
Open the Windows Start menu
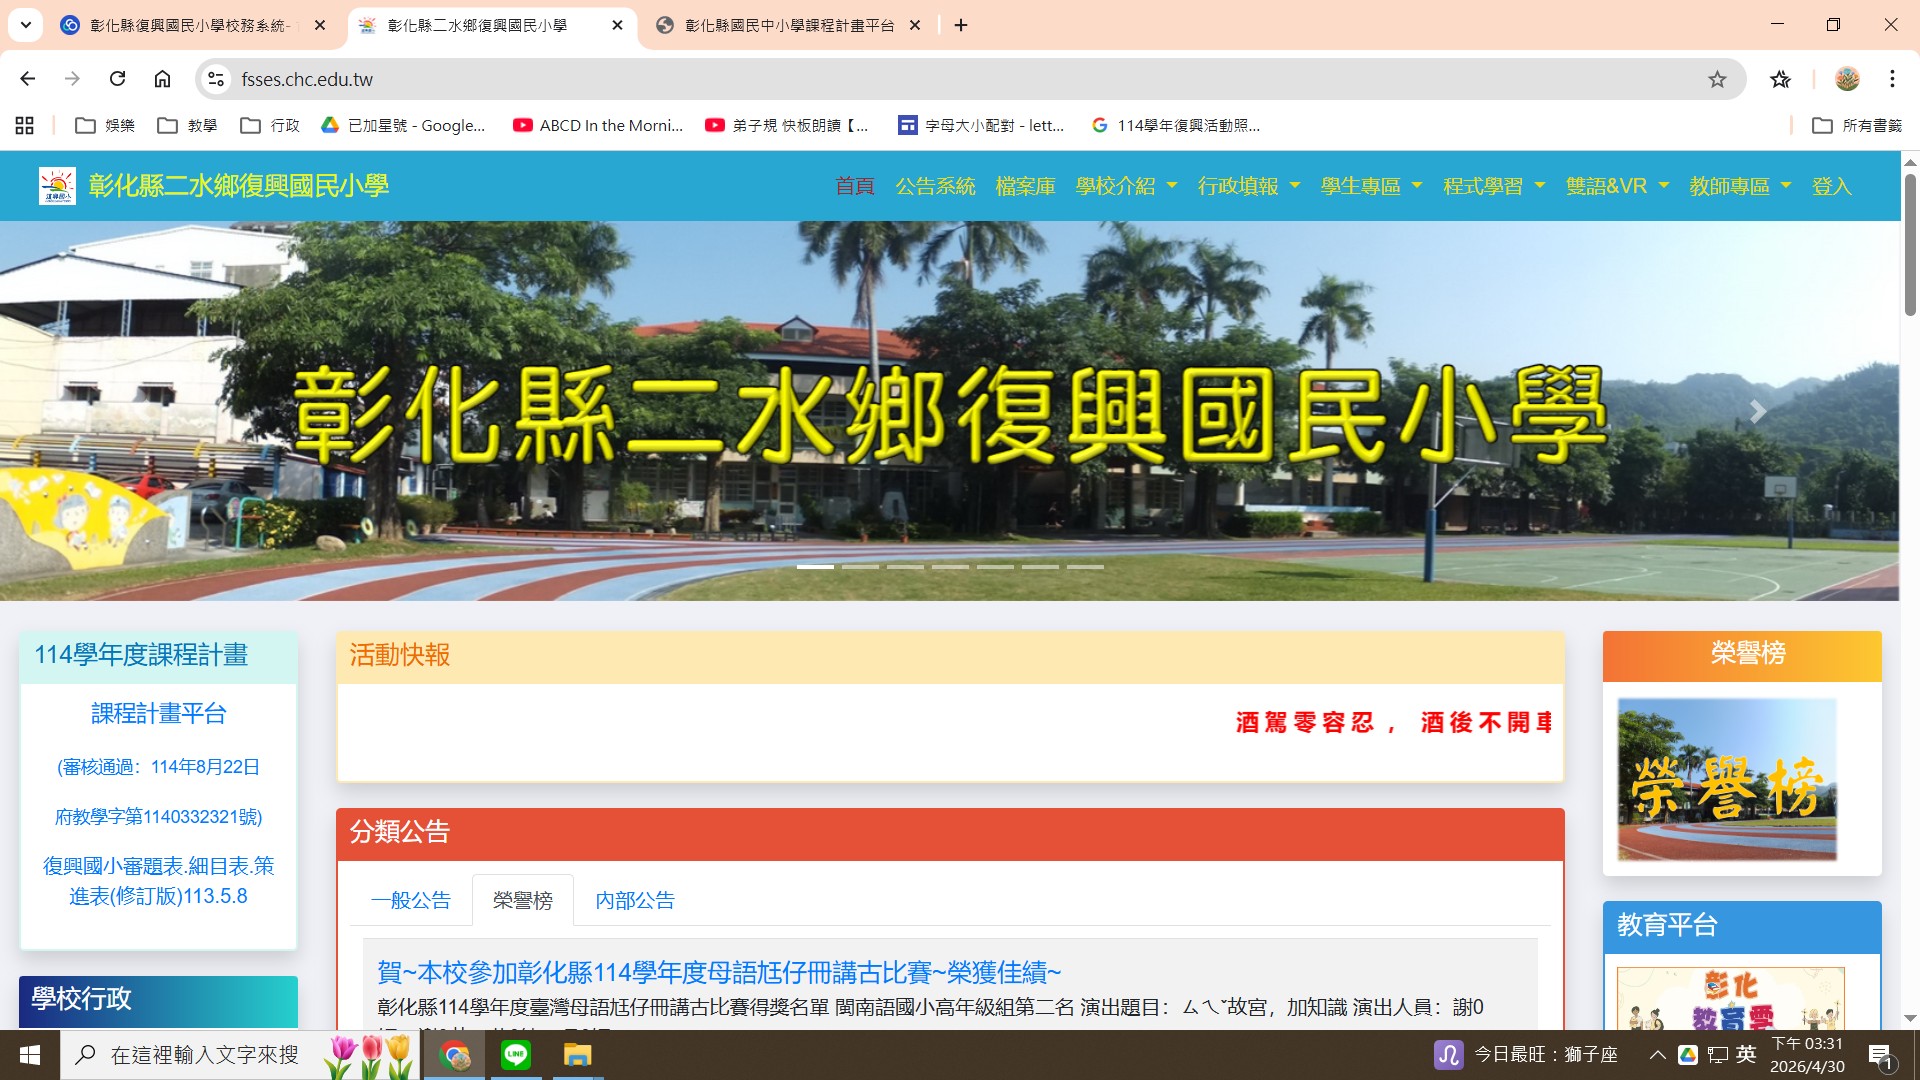[x=30, y=1055]
